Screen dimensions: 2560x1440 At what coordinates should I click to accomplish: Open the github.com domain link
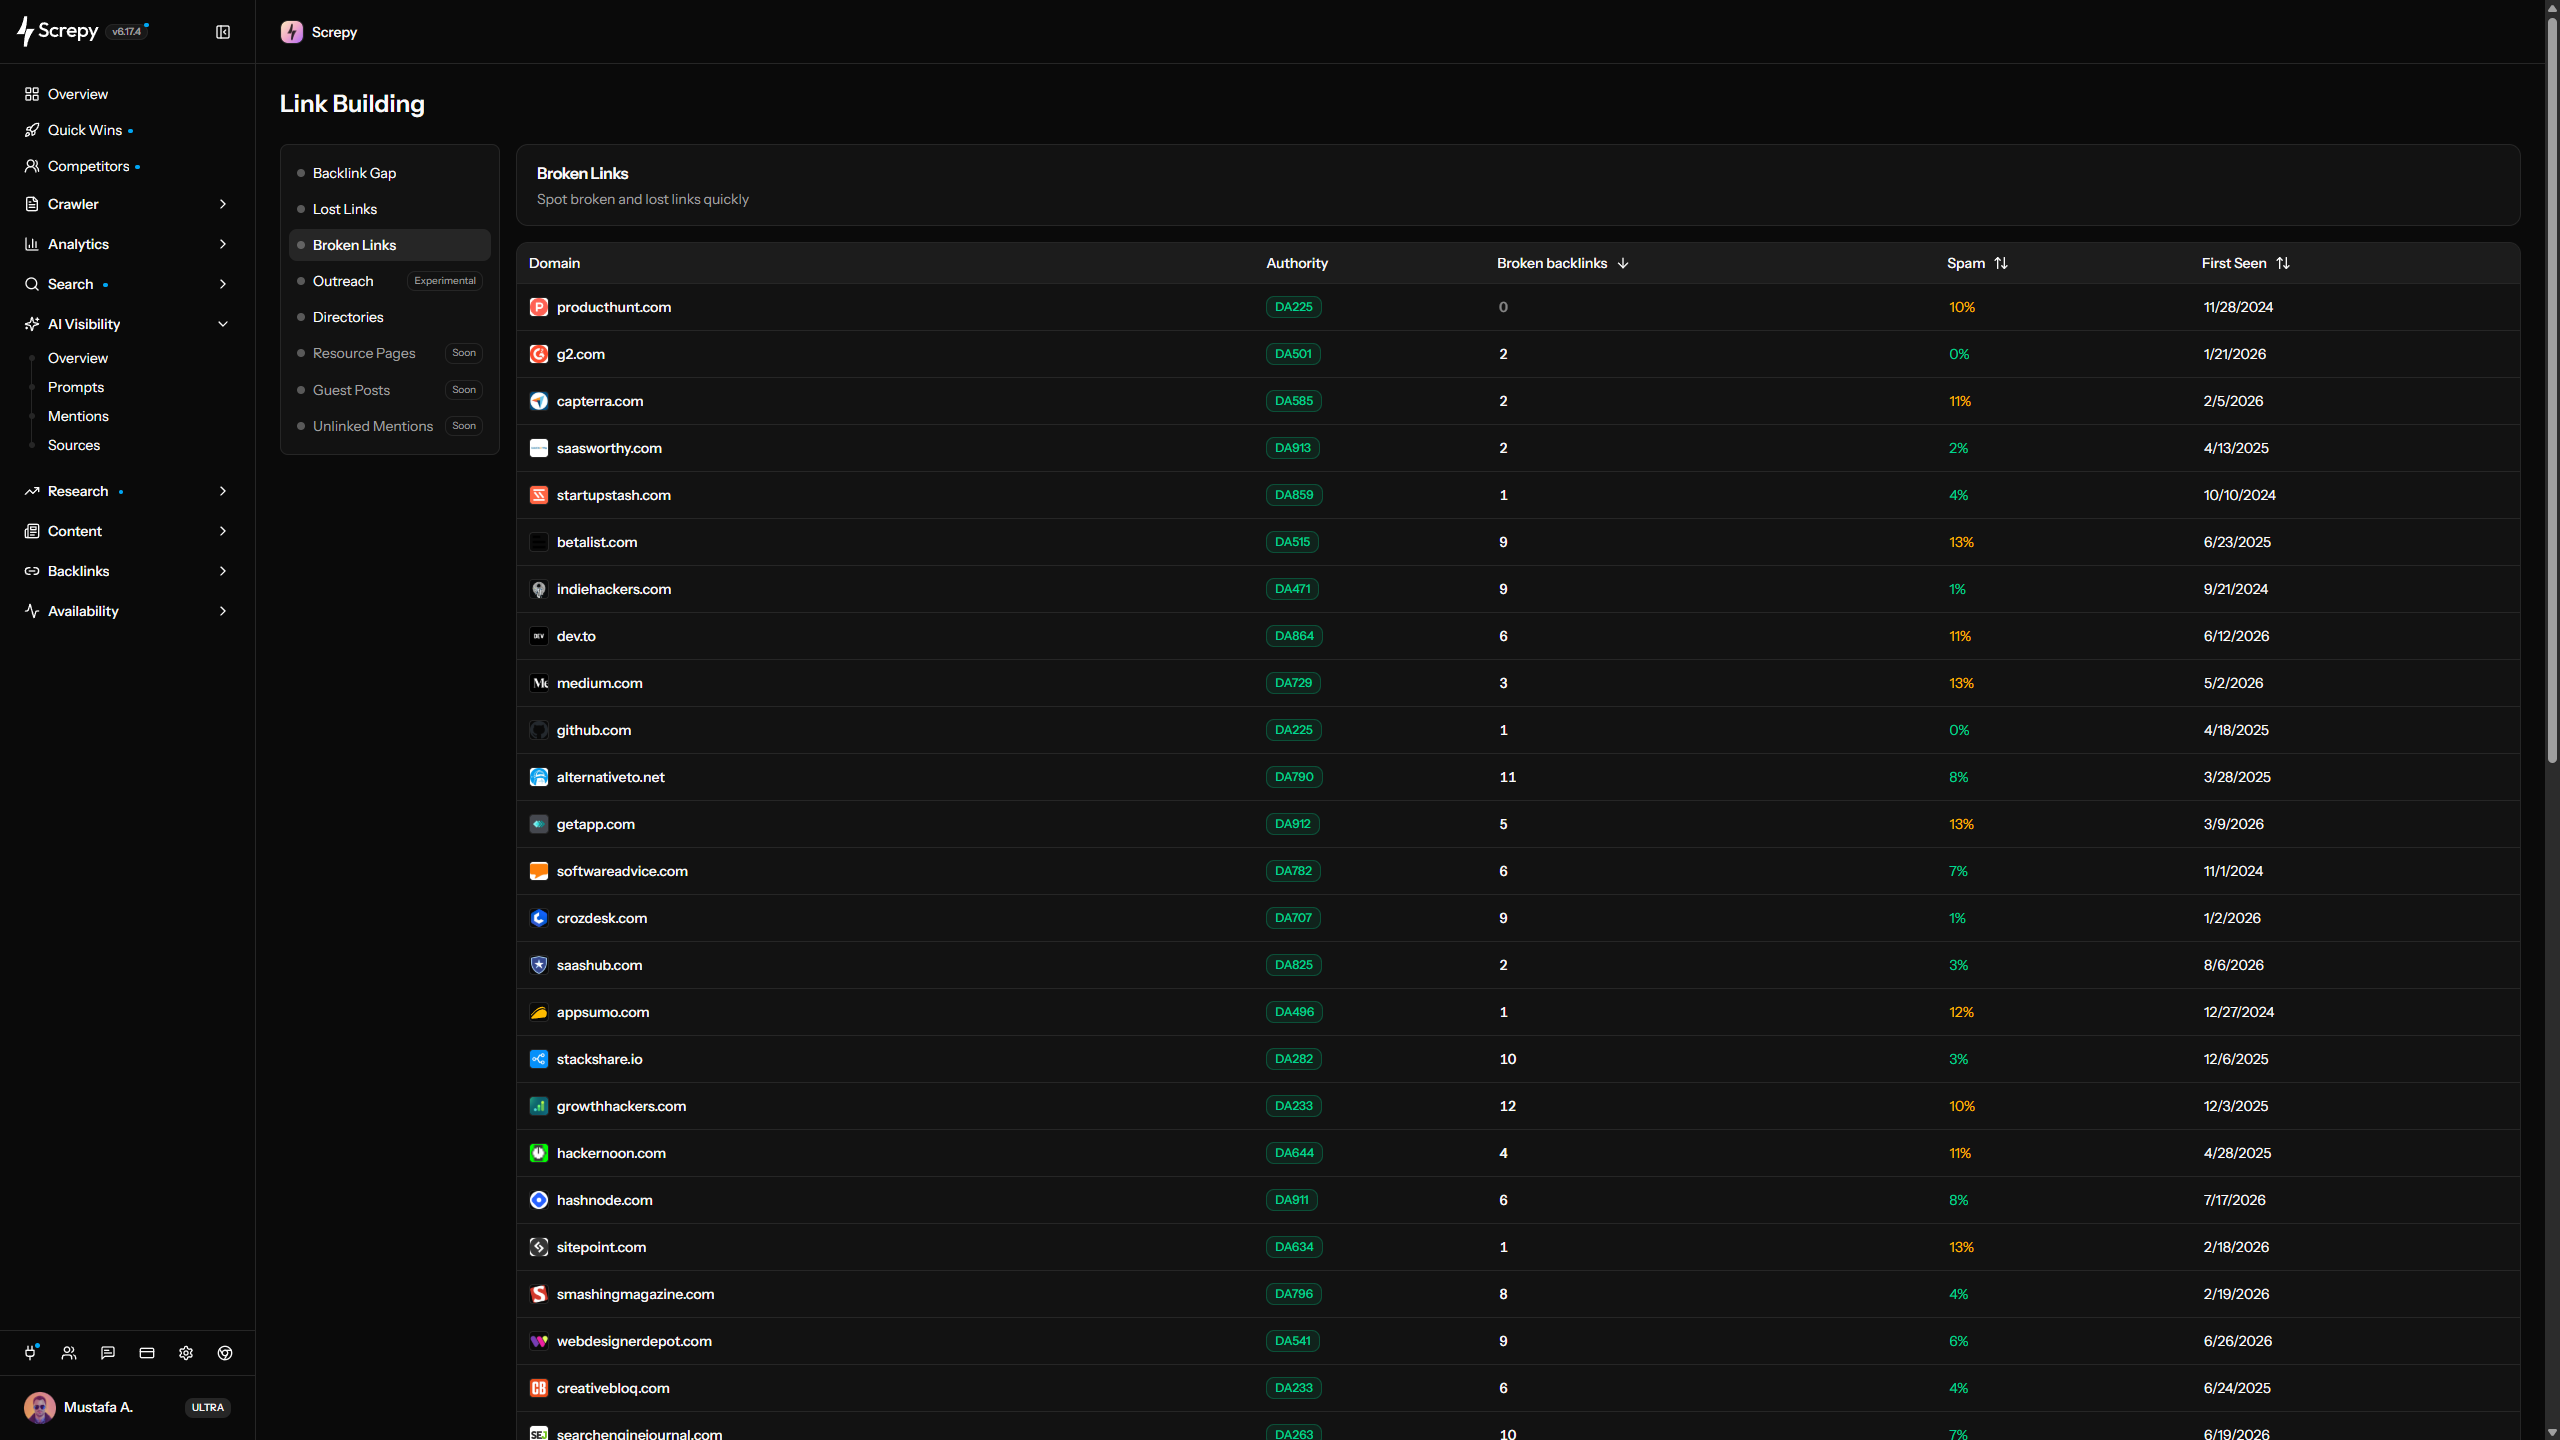click(594, 730)
